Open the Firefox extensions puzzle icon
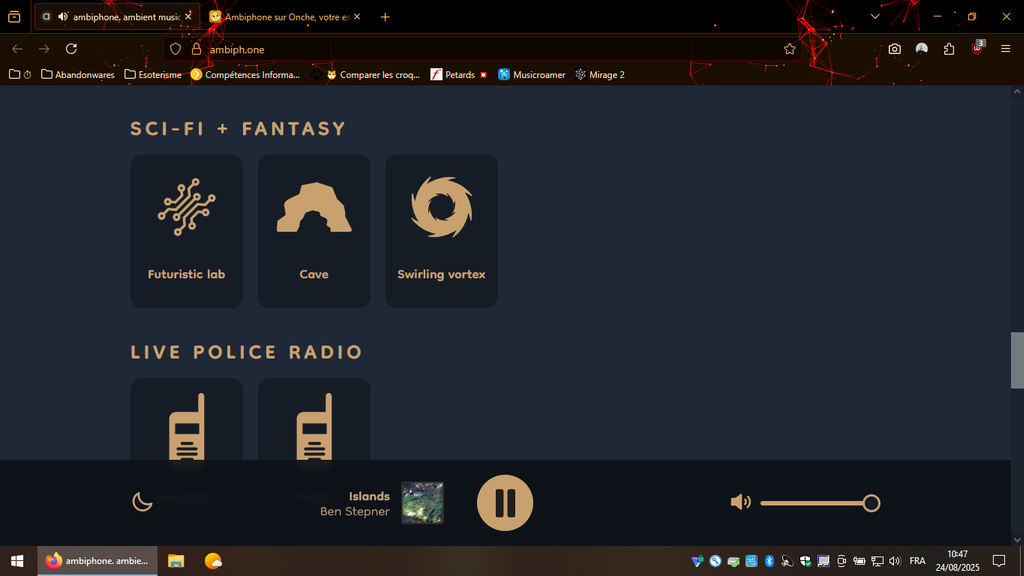The image size is (1024, 576). coord(949,49)
